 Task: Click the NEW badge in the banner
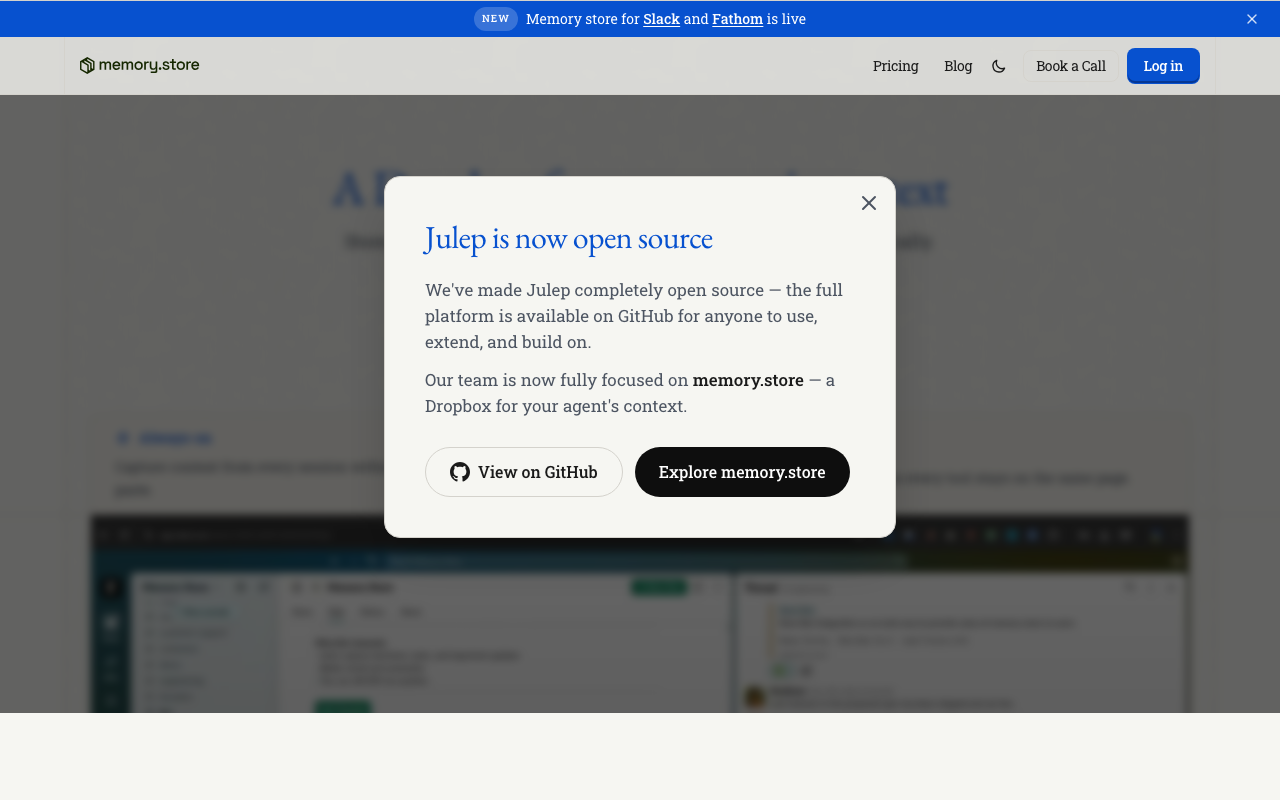[496, 18]
